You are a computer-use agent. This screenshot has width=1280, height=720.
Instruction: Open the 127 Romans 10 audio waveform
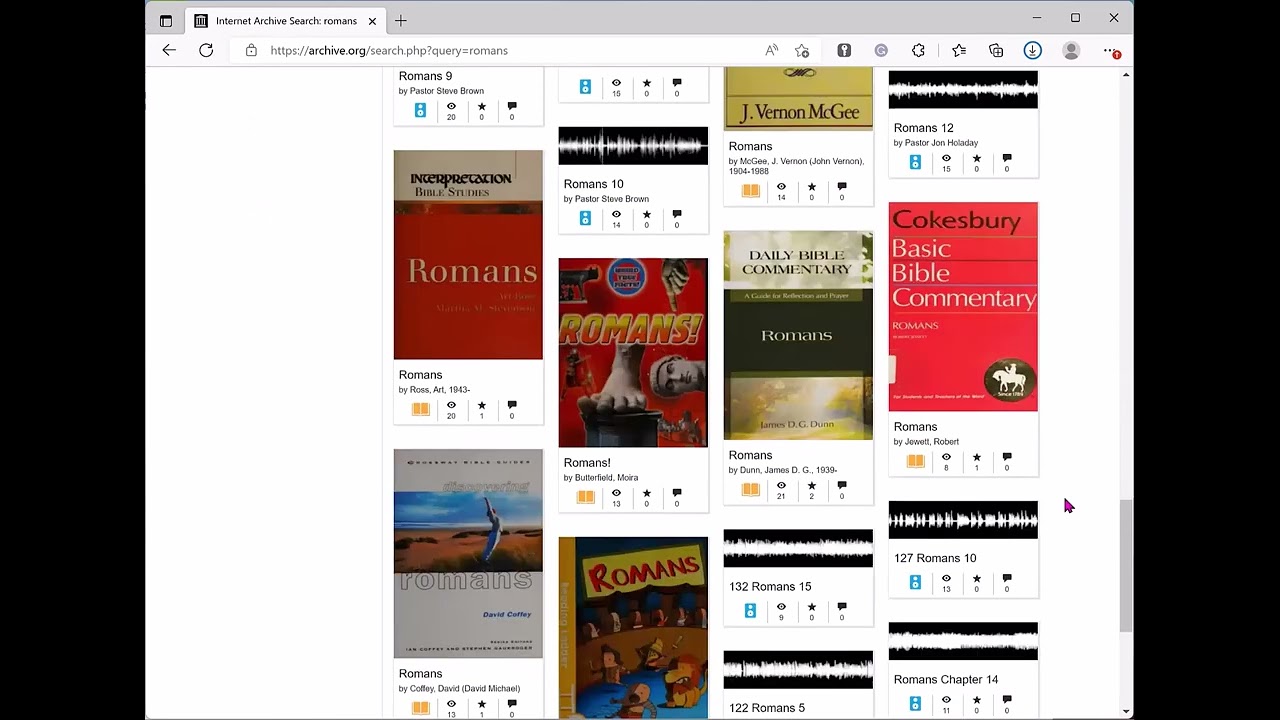point(963,520)
